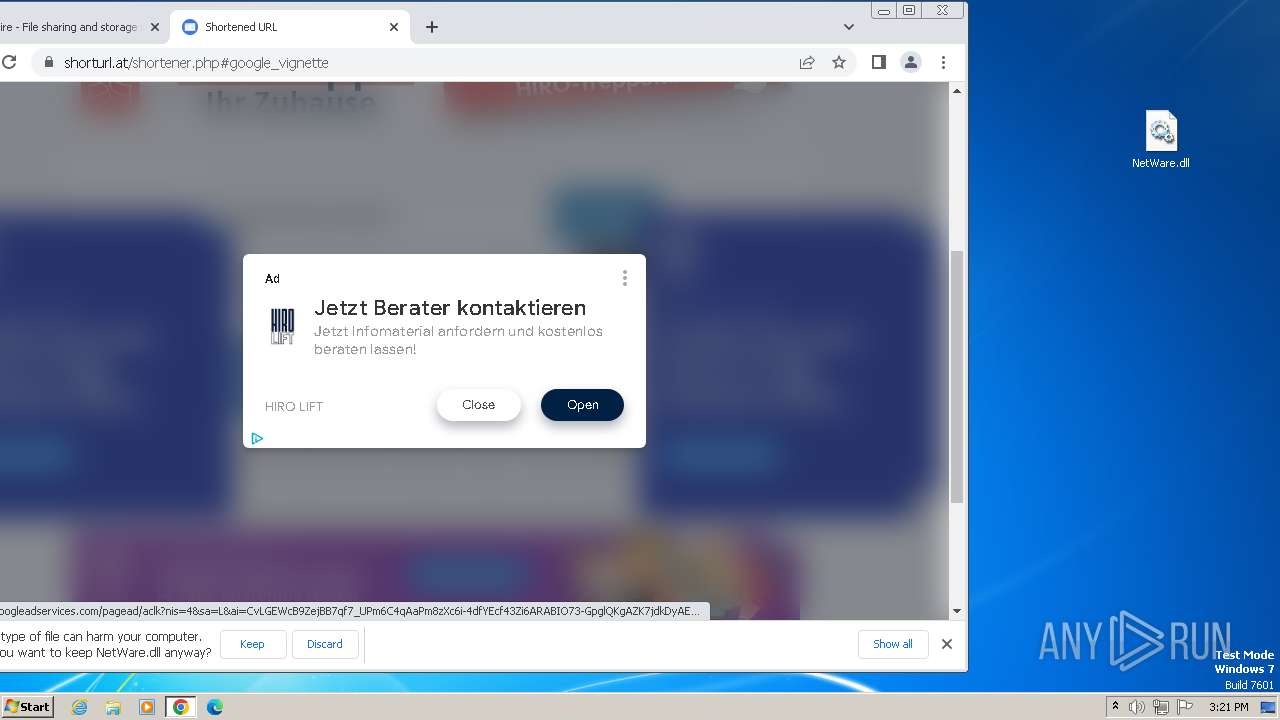
Task: Bookmark this page with the star icon
Action: point(839,62)
